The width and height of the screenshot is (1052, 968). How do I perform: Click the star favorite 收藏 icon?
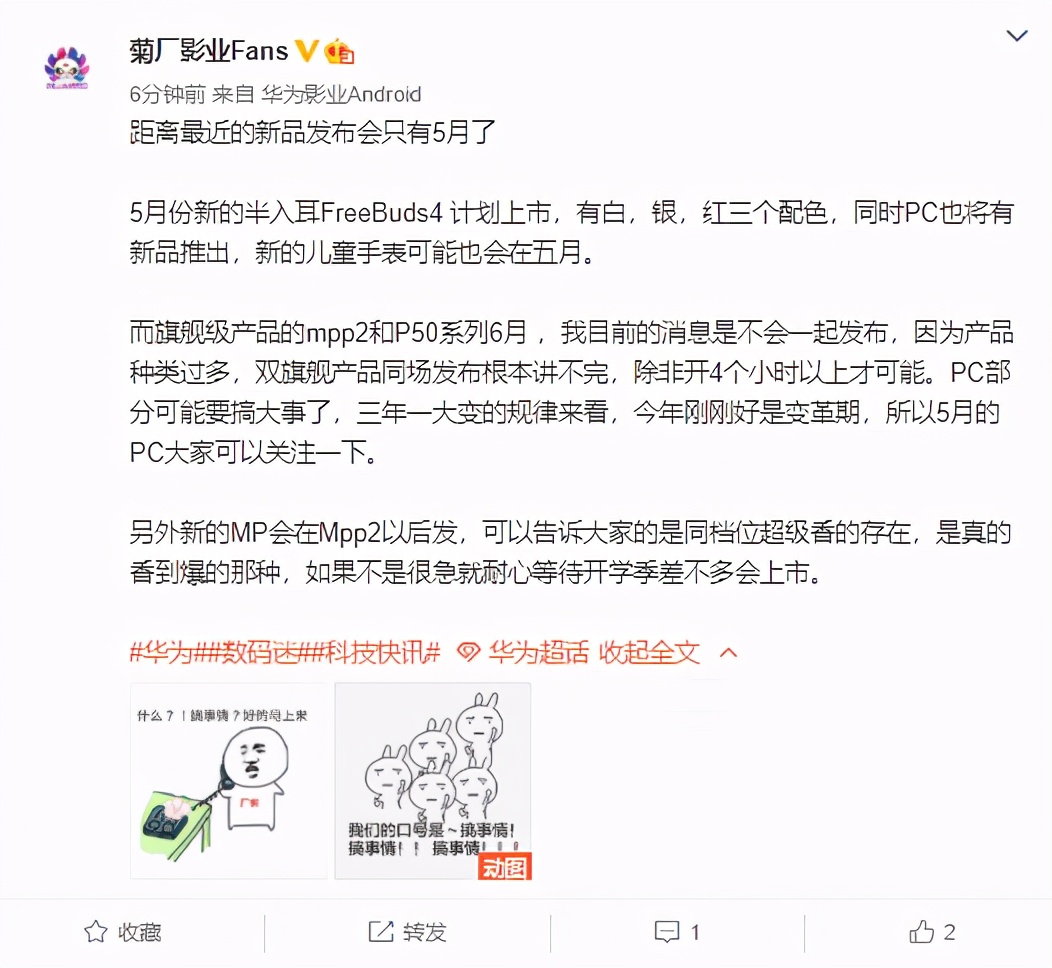[95, 932]
